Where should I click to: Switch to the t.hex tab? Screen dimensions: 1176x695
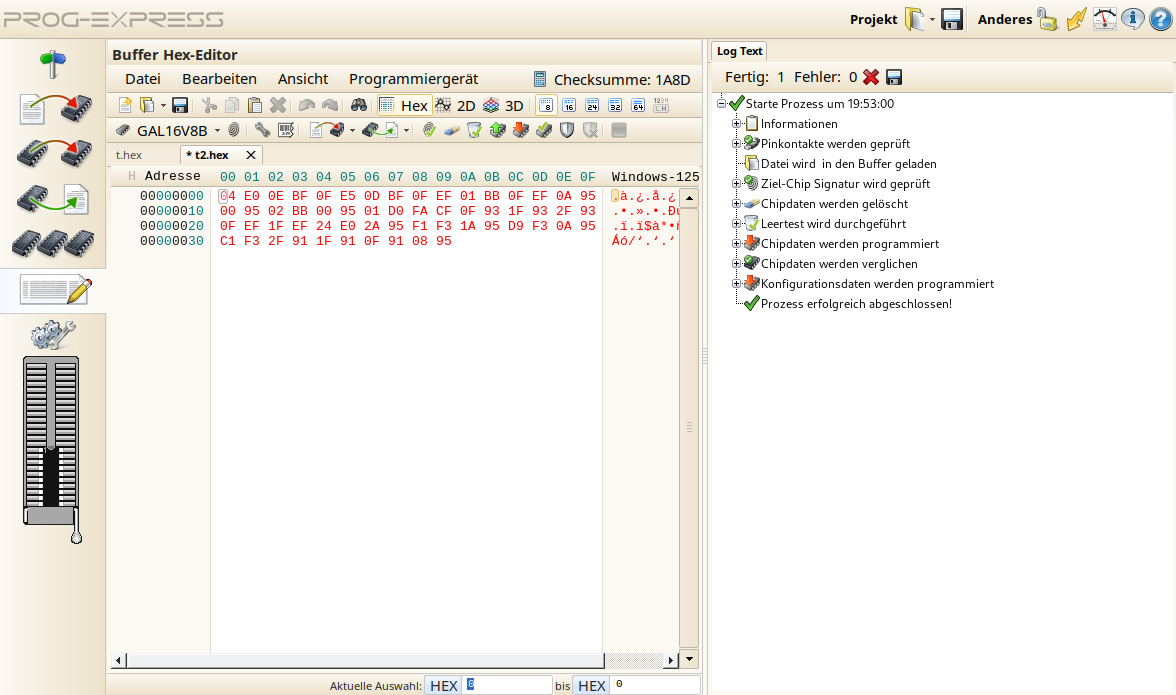pos(129,155)
